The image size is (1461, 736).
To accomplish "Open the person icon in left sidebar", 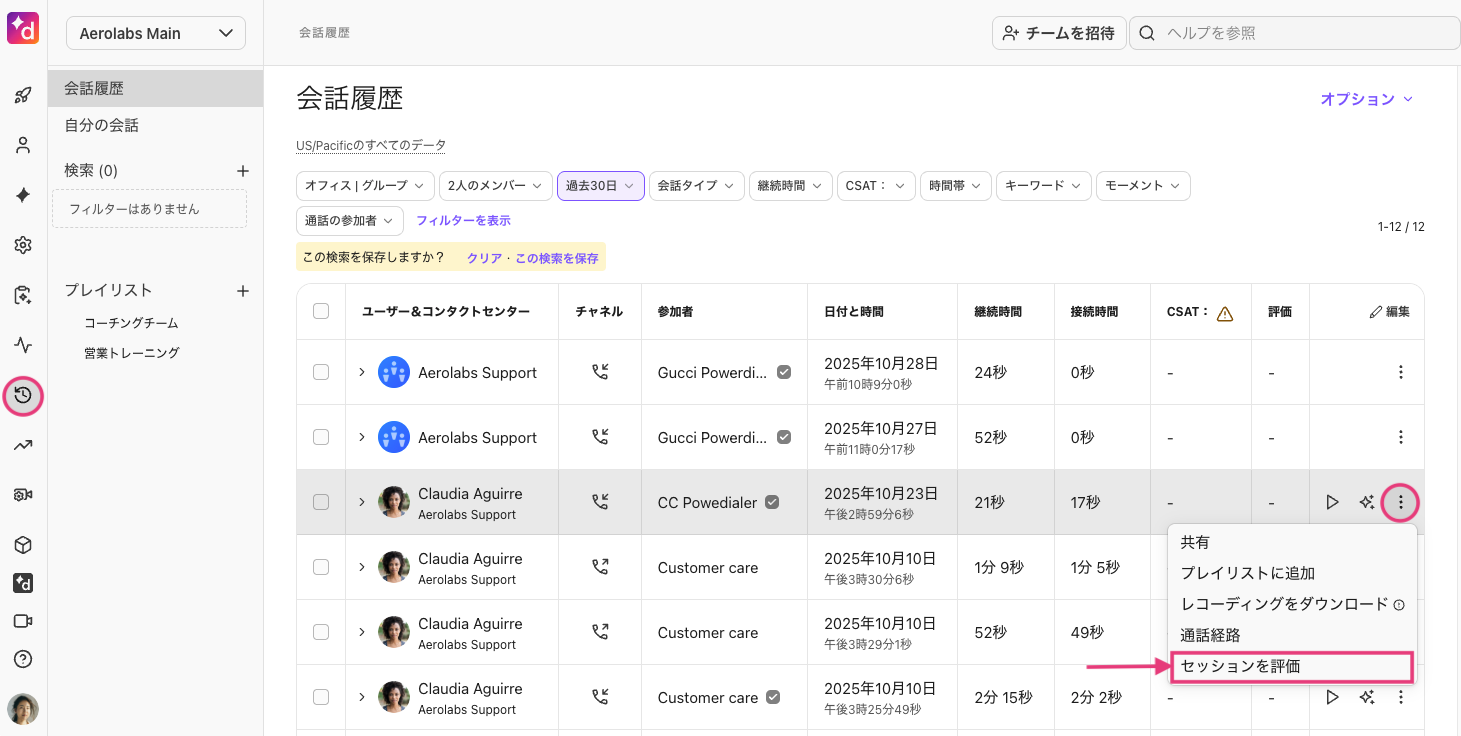I will (23, 146).
